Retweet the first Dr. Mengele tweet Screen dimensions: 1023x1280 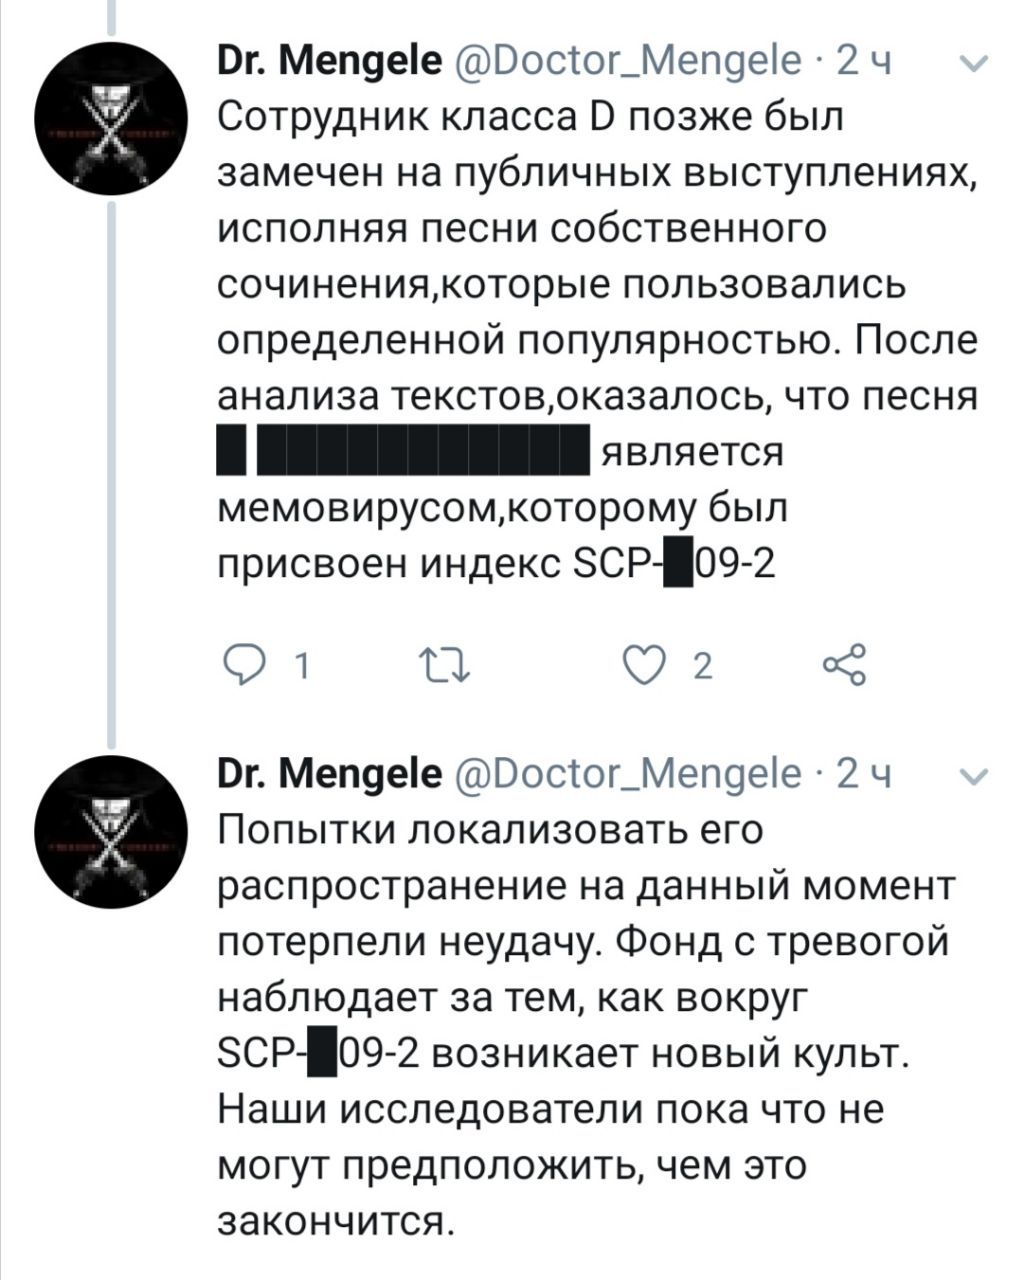(442, 664)
